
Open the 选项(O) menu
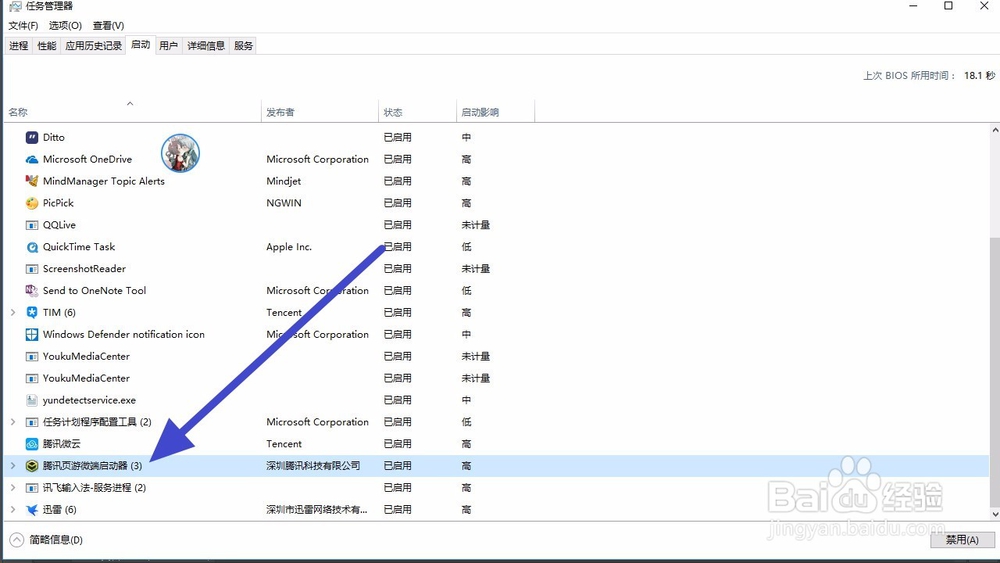[x=65, y=26]
